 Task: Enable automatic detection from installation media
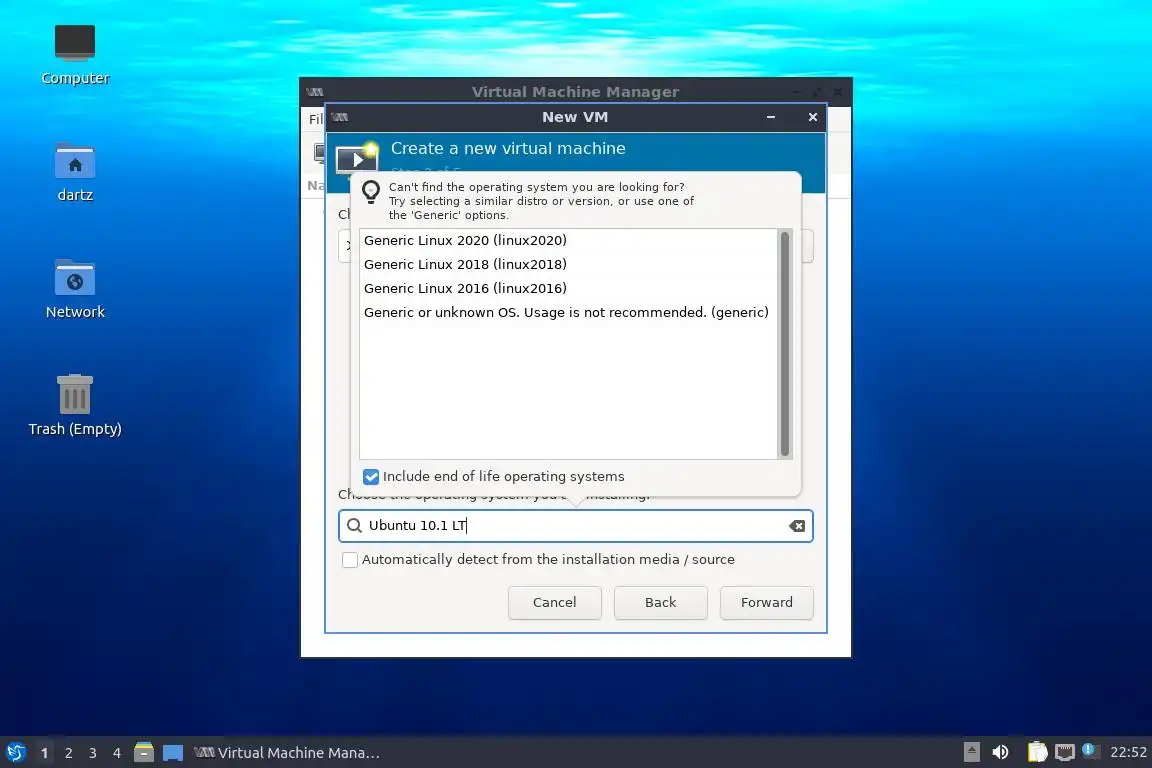(350, 560)
